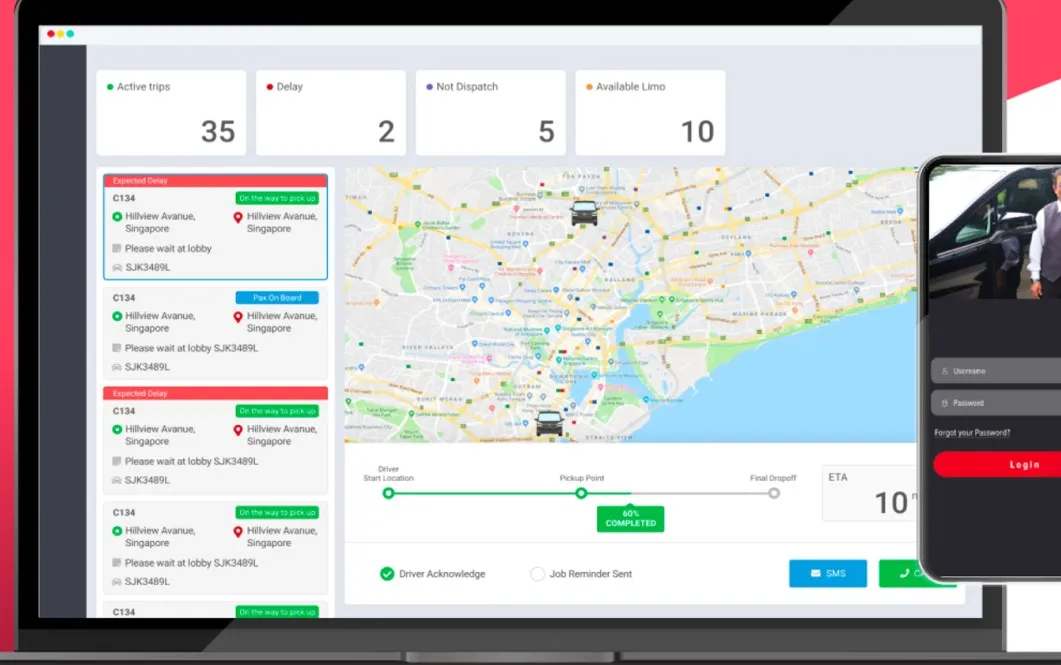
Task: Click the Expected Delay banner on the highlighted card
Action: [x=215, y=181]
